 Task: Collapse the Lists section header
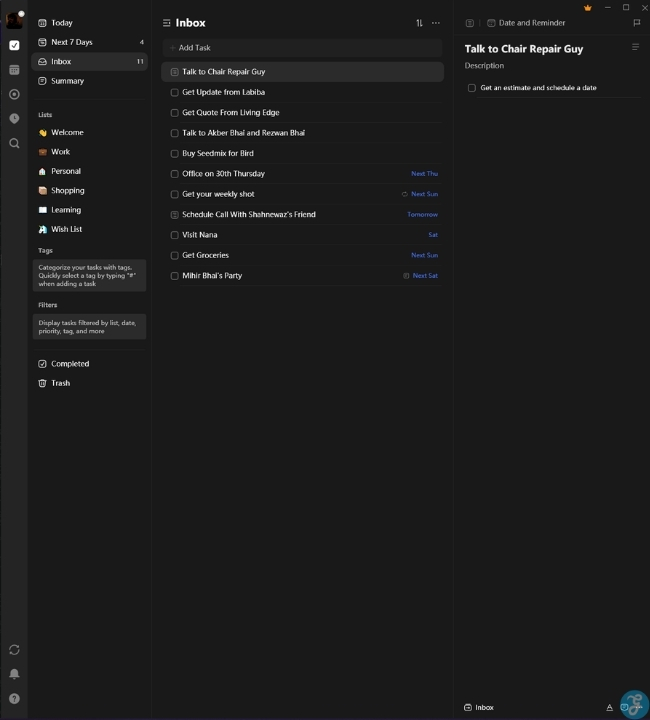(45, 115)
